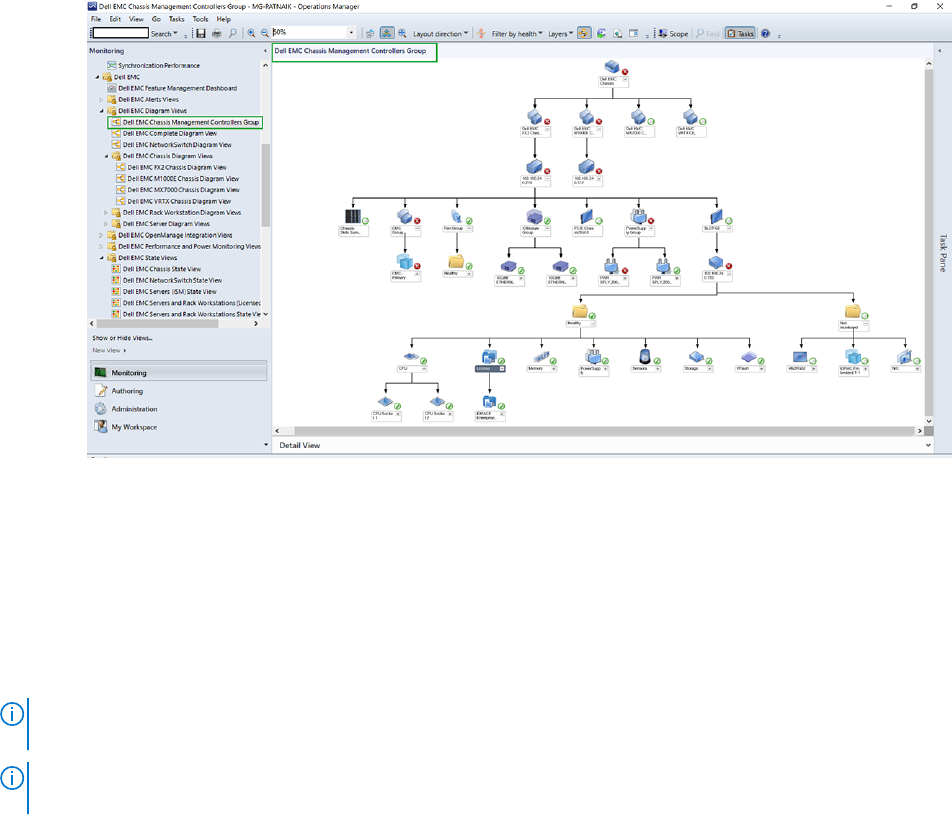Image resolution: width=952 pixels, height=815 pixels.
Task: Select the NIC node icon
Action: coord(905,357)
